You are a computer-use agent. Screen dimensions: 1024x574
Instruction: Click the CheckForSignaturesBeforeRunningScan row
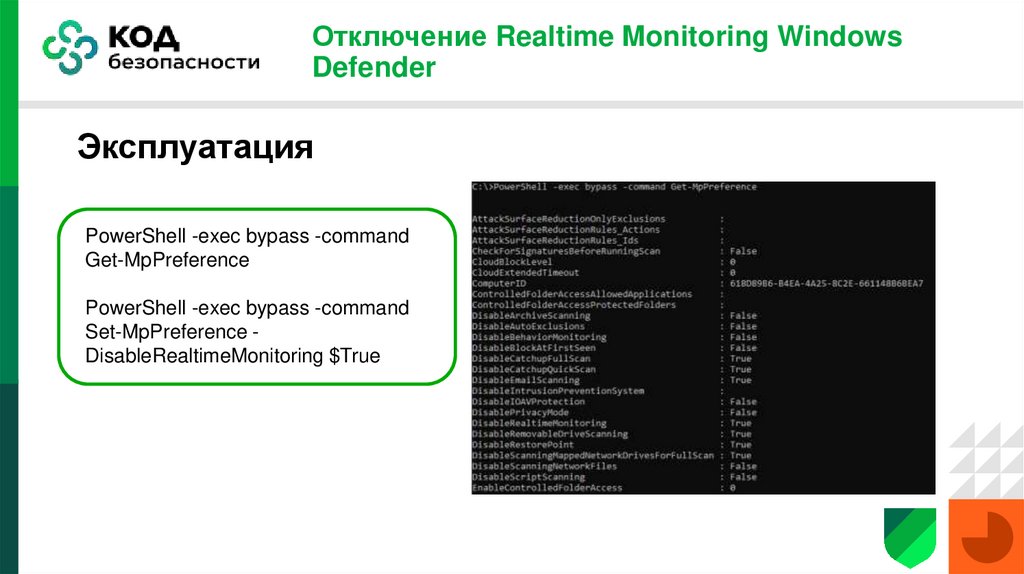(615, 251)
